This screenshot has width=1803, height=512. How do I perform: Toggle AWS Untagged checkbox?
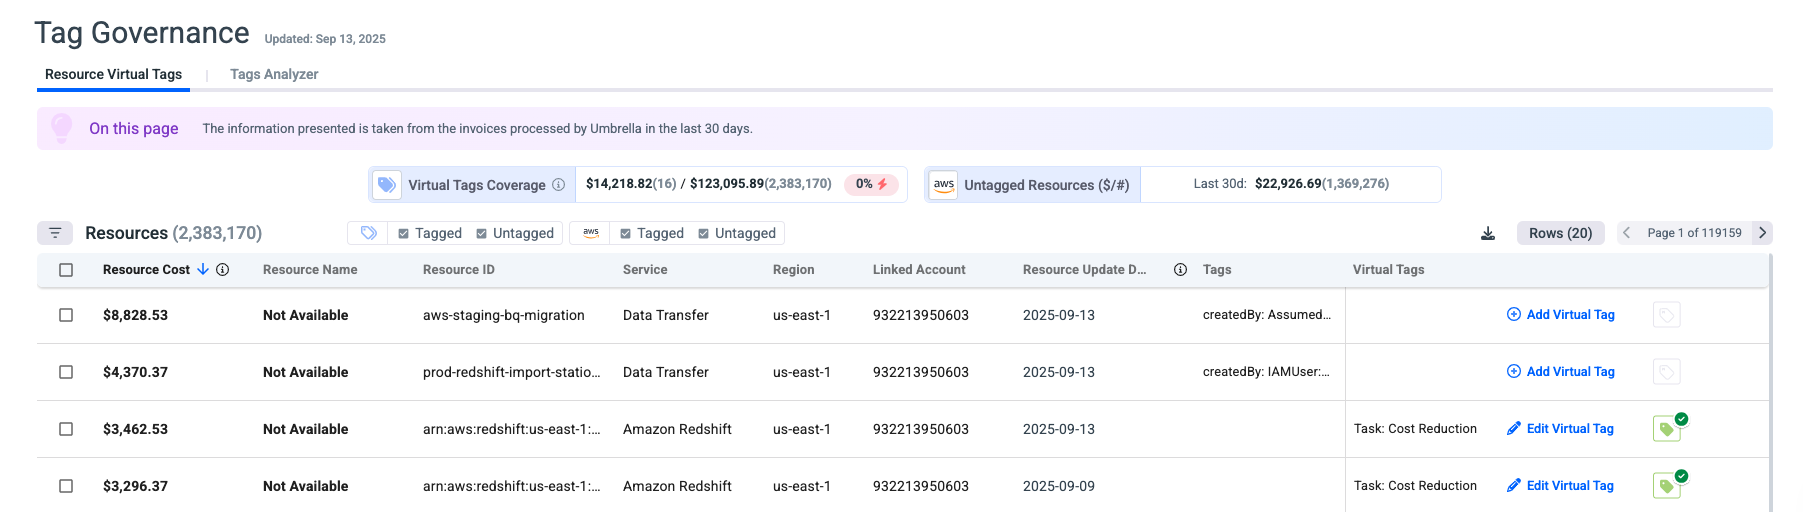point(703,233)
